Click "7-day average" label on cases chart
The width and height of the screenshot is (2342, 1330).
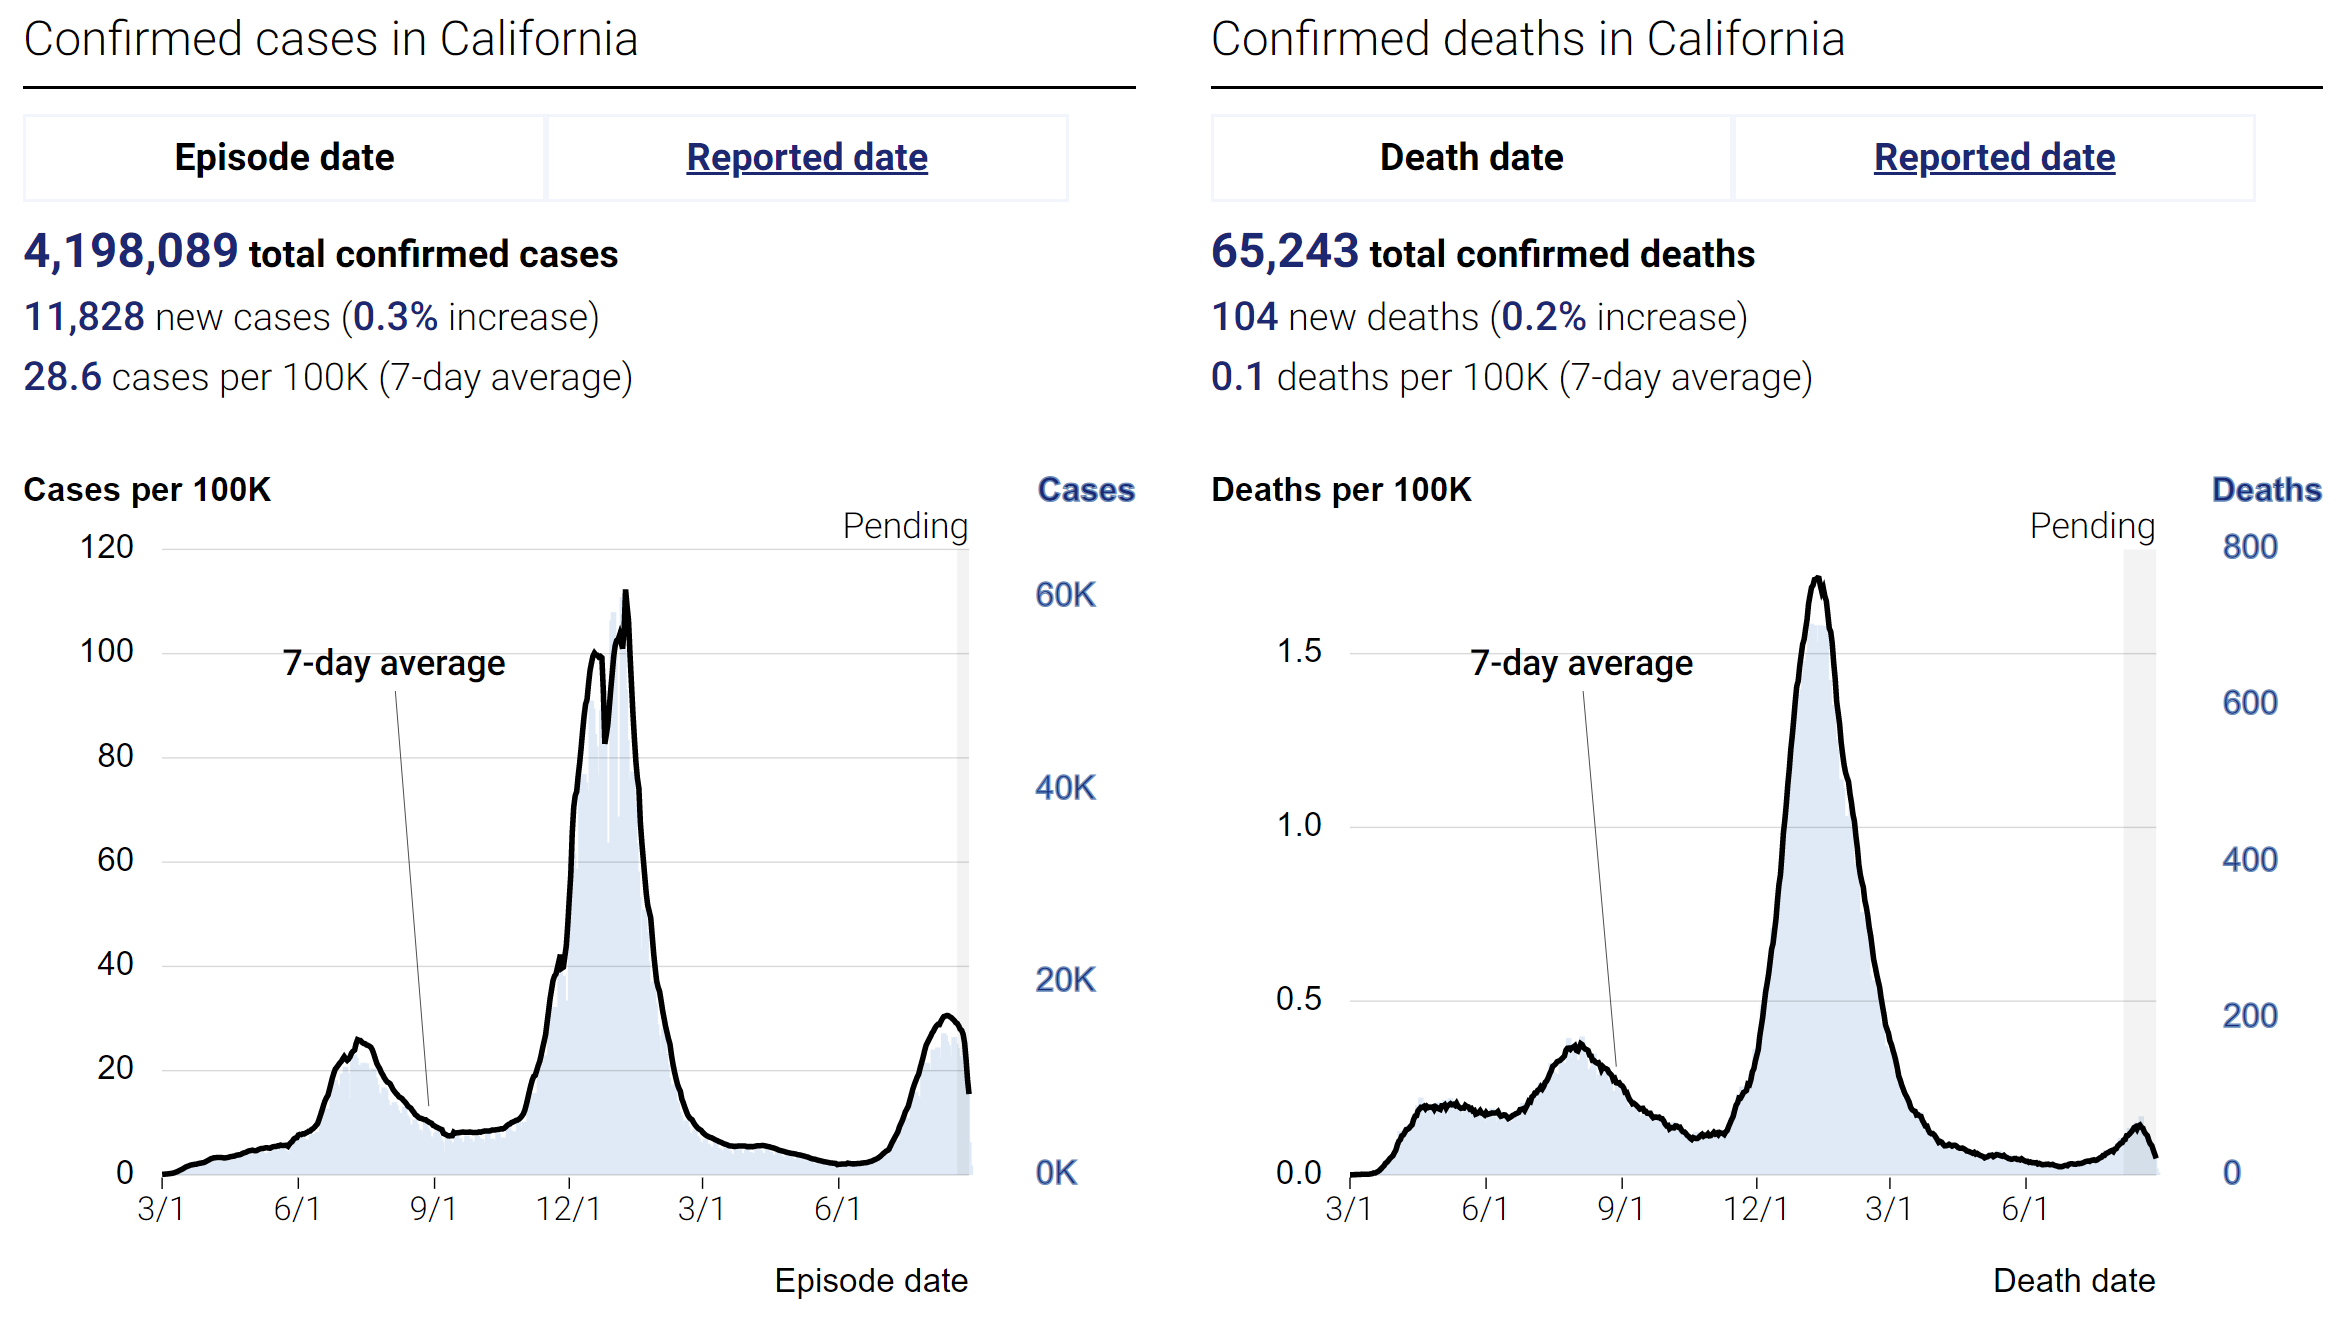point(394,664)
